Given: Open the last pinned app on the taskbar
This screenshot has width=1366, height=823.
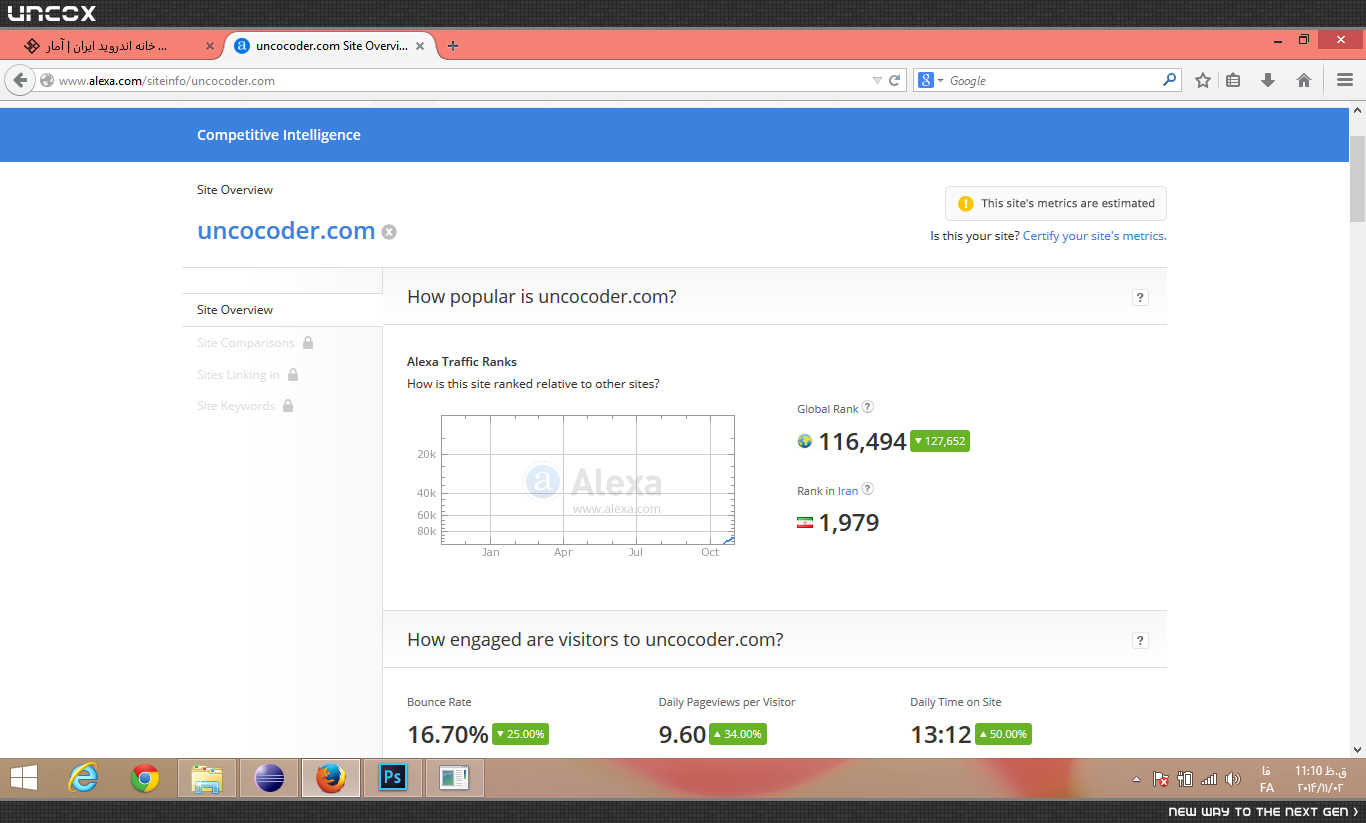Looking at the screenshot, I should point(455,777).
